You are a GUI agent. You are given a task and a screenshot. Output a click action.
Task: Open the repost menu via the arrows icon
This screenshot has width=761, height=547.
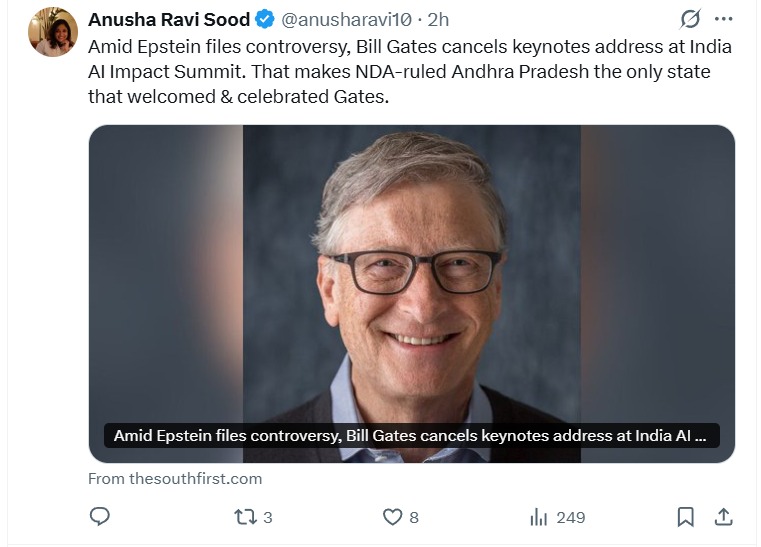245,517
